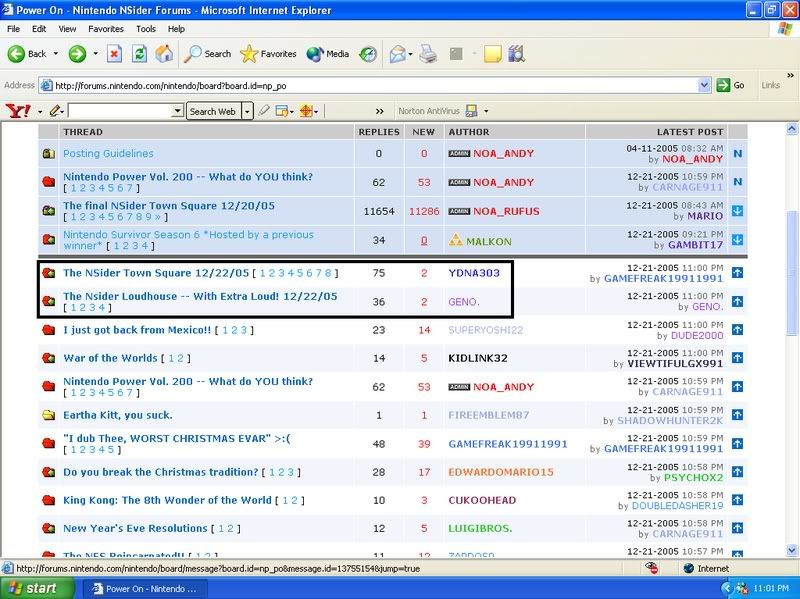Click folder icon beside Eartha Kitt thread

(x=48, y=415)
